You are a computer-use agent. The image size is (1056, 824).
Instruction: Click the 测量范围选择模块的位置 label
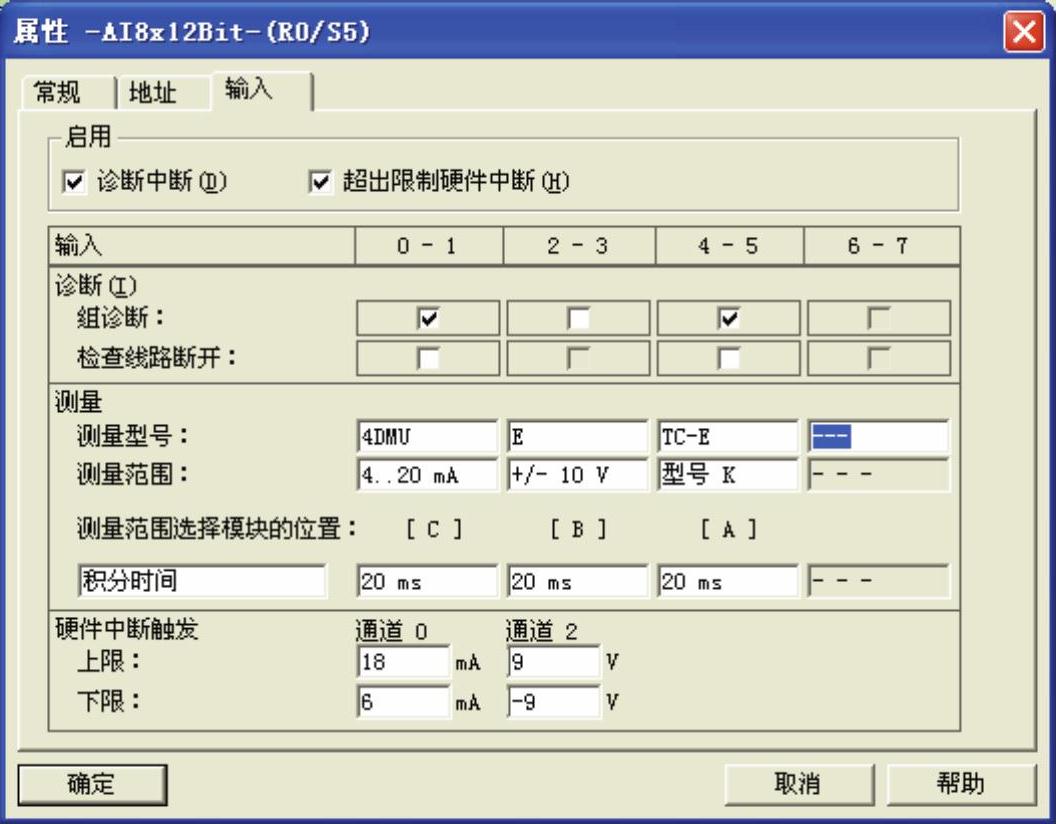tap(216, 530)
